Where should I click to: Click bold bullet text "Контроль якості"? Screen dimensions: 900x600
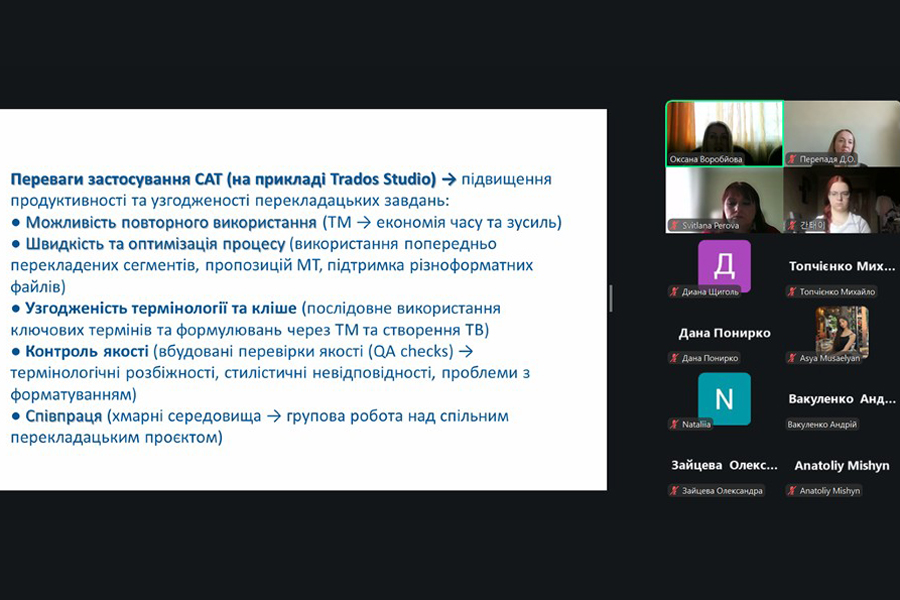(x=87, y=351)
